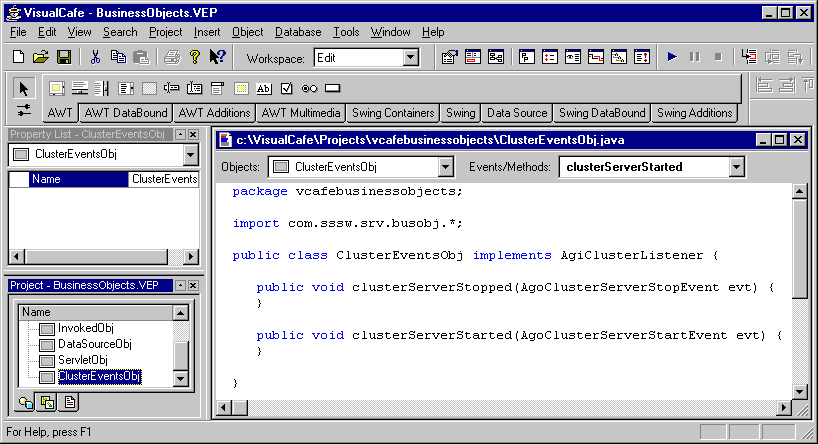Screen dimensions: 818x444
Task: Select InvokedObj in project tree
Action: [x=86, y=328]
